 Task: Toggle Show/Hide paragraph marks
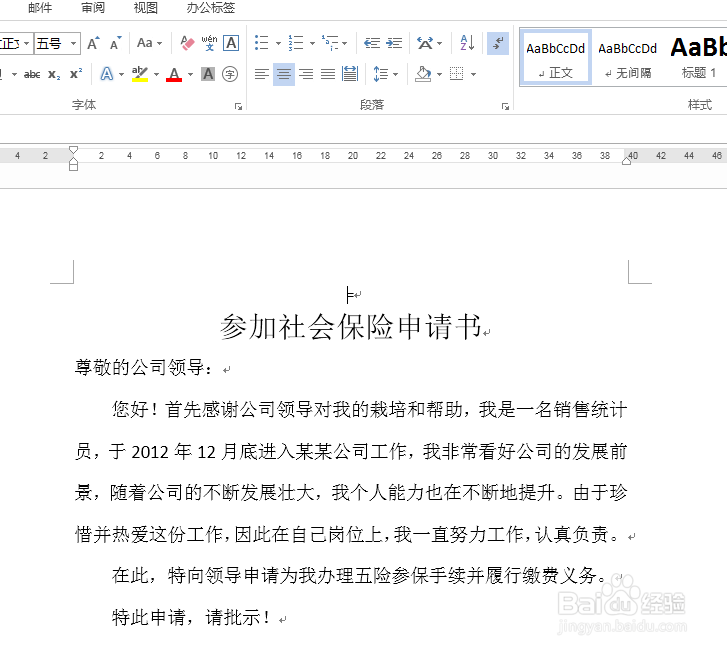click(x=498, y=44)
